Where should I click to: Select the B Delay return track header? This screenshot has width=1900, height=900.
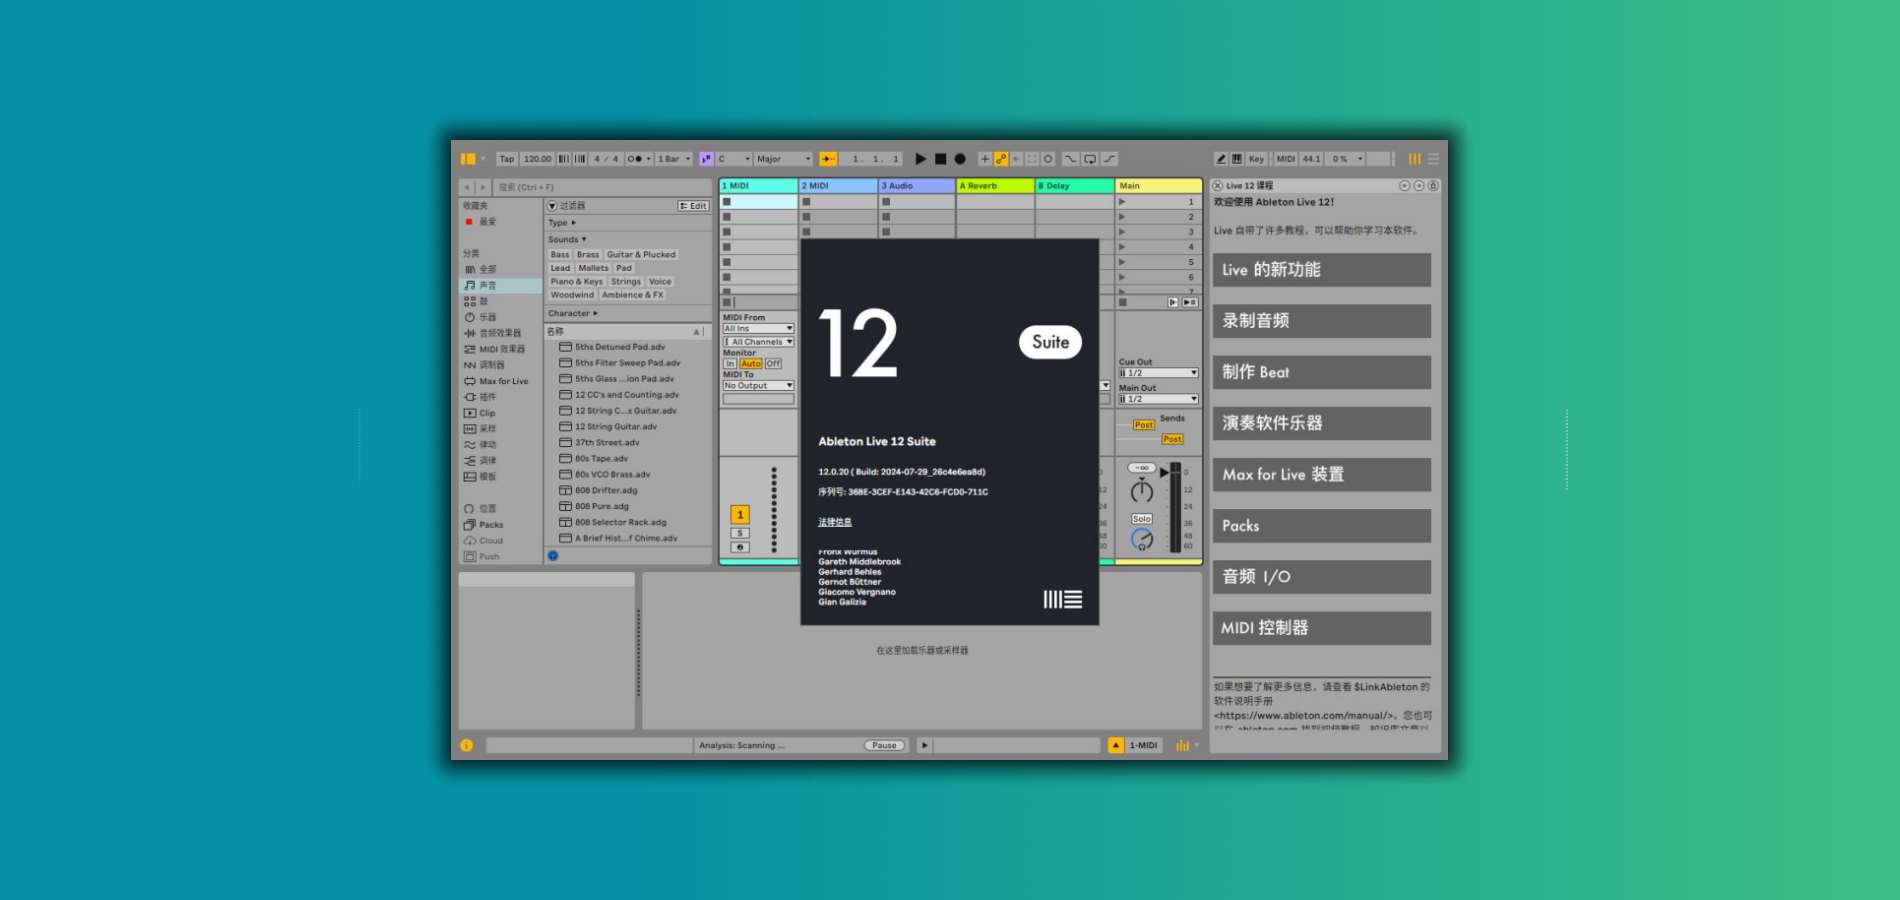[x=1075, y=186]
